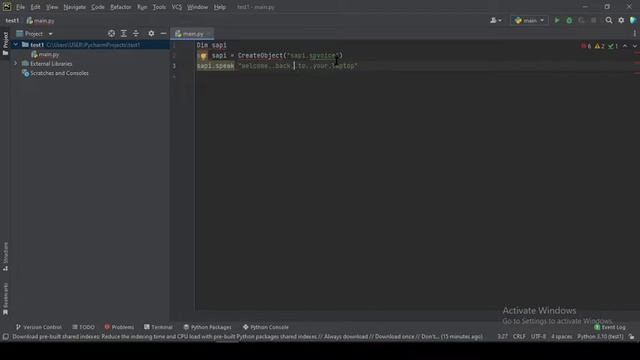Screen dimensions: 640x360
Task: Open the UTF-8 encoding selector
Action: (x=538, y=337)
